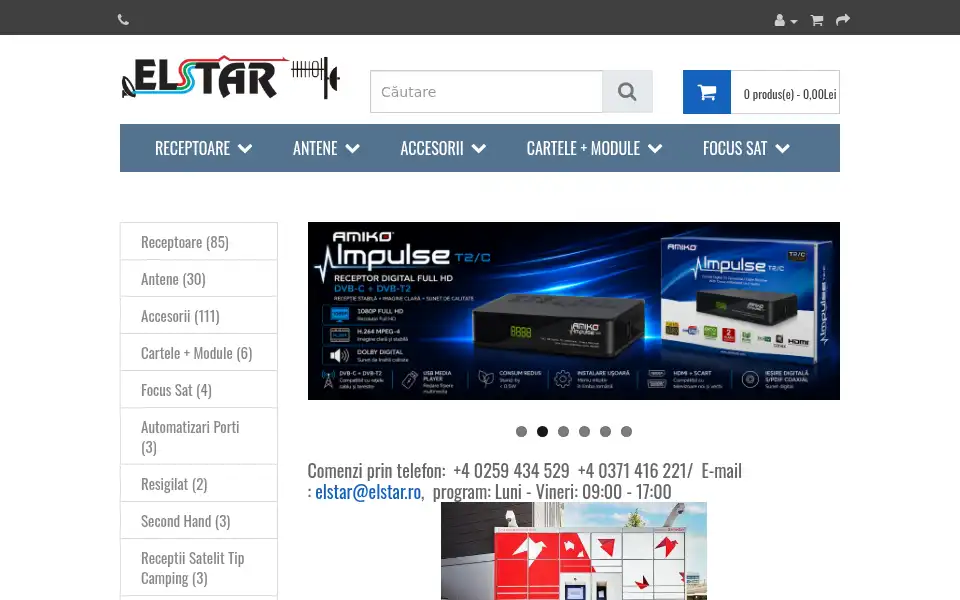Select Accesorii (111) category
Image resolution: width=960 pixels, height=600 pixels.
point(199,315)
